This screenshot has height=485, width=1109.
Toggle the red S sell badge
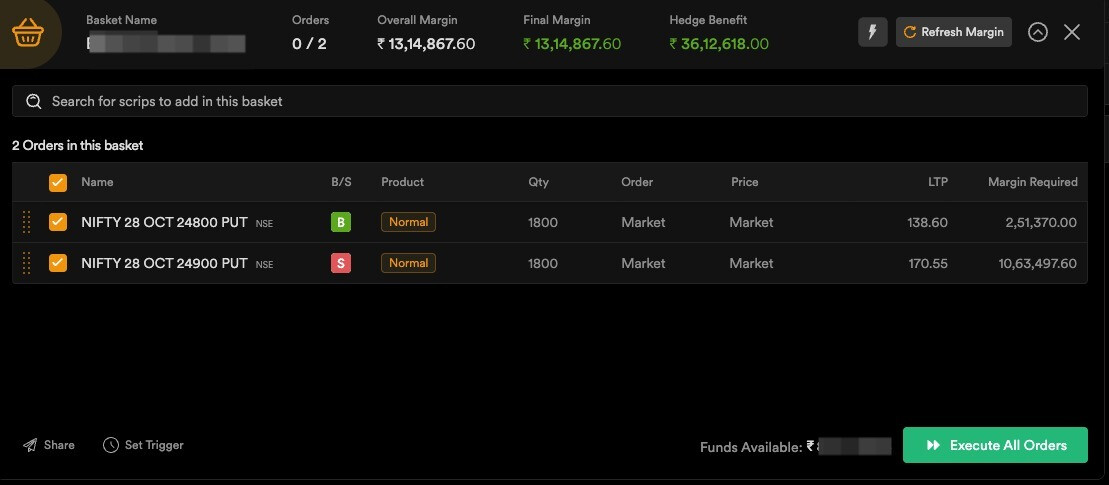coord(341,263)
